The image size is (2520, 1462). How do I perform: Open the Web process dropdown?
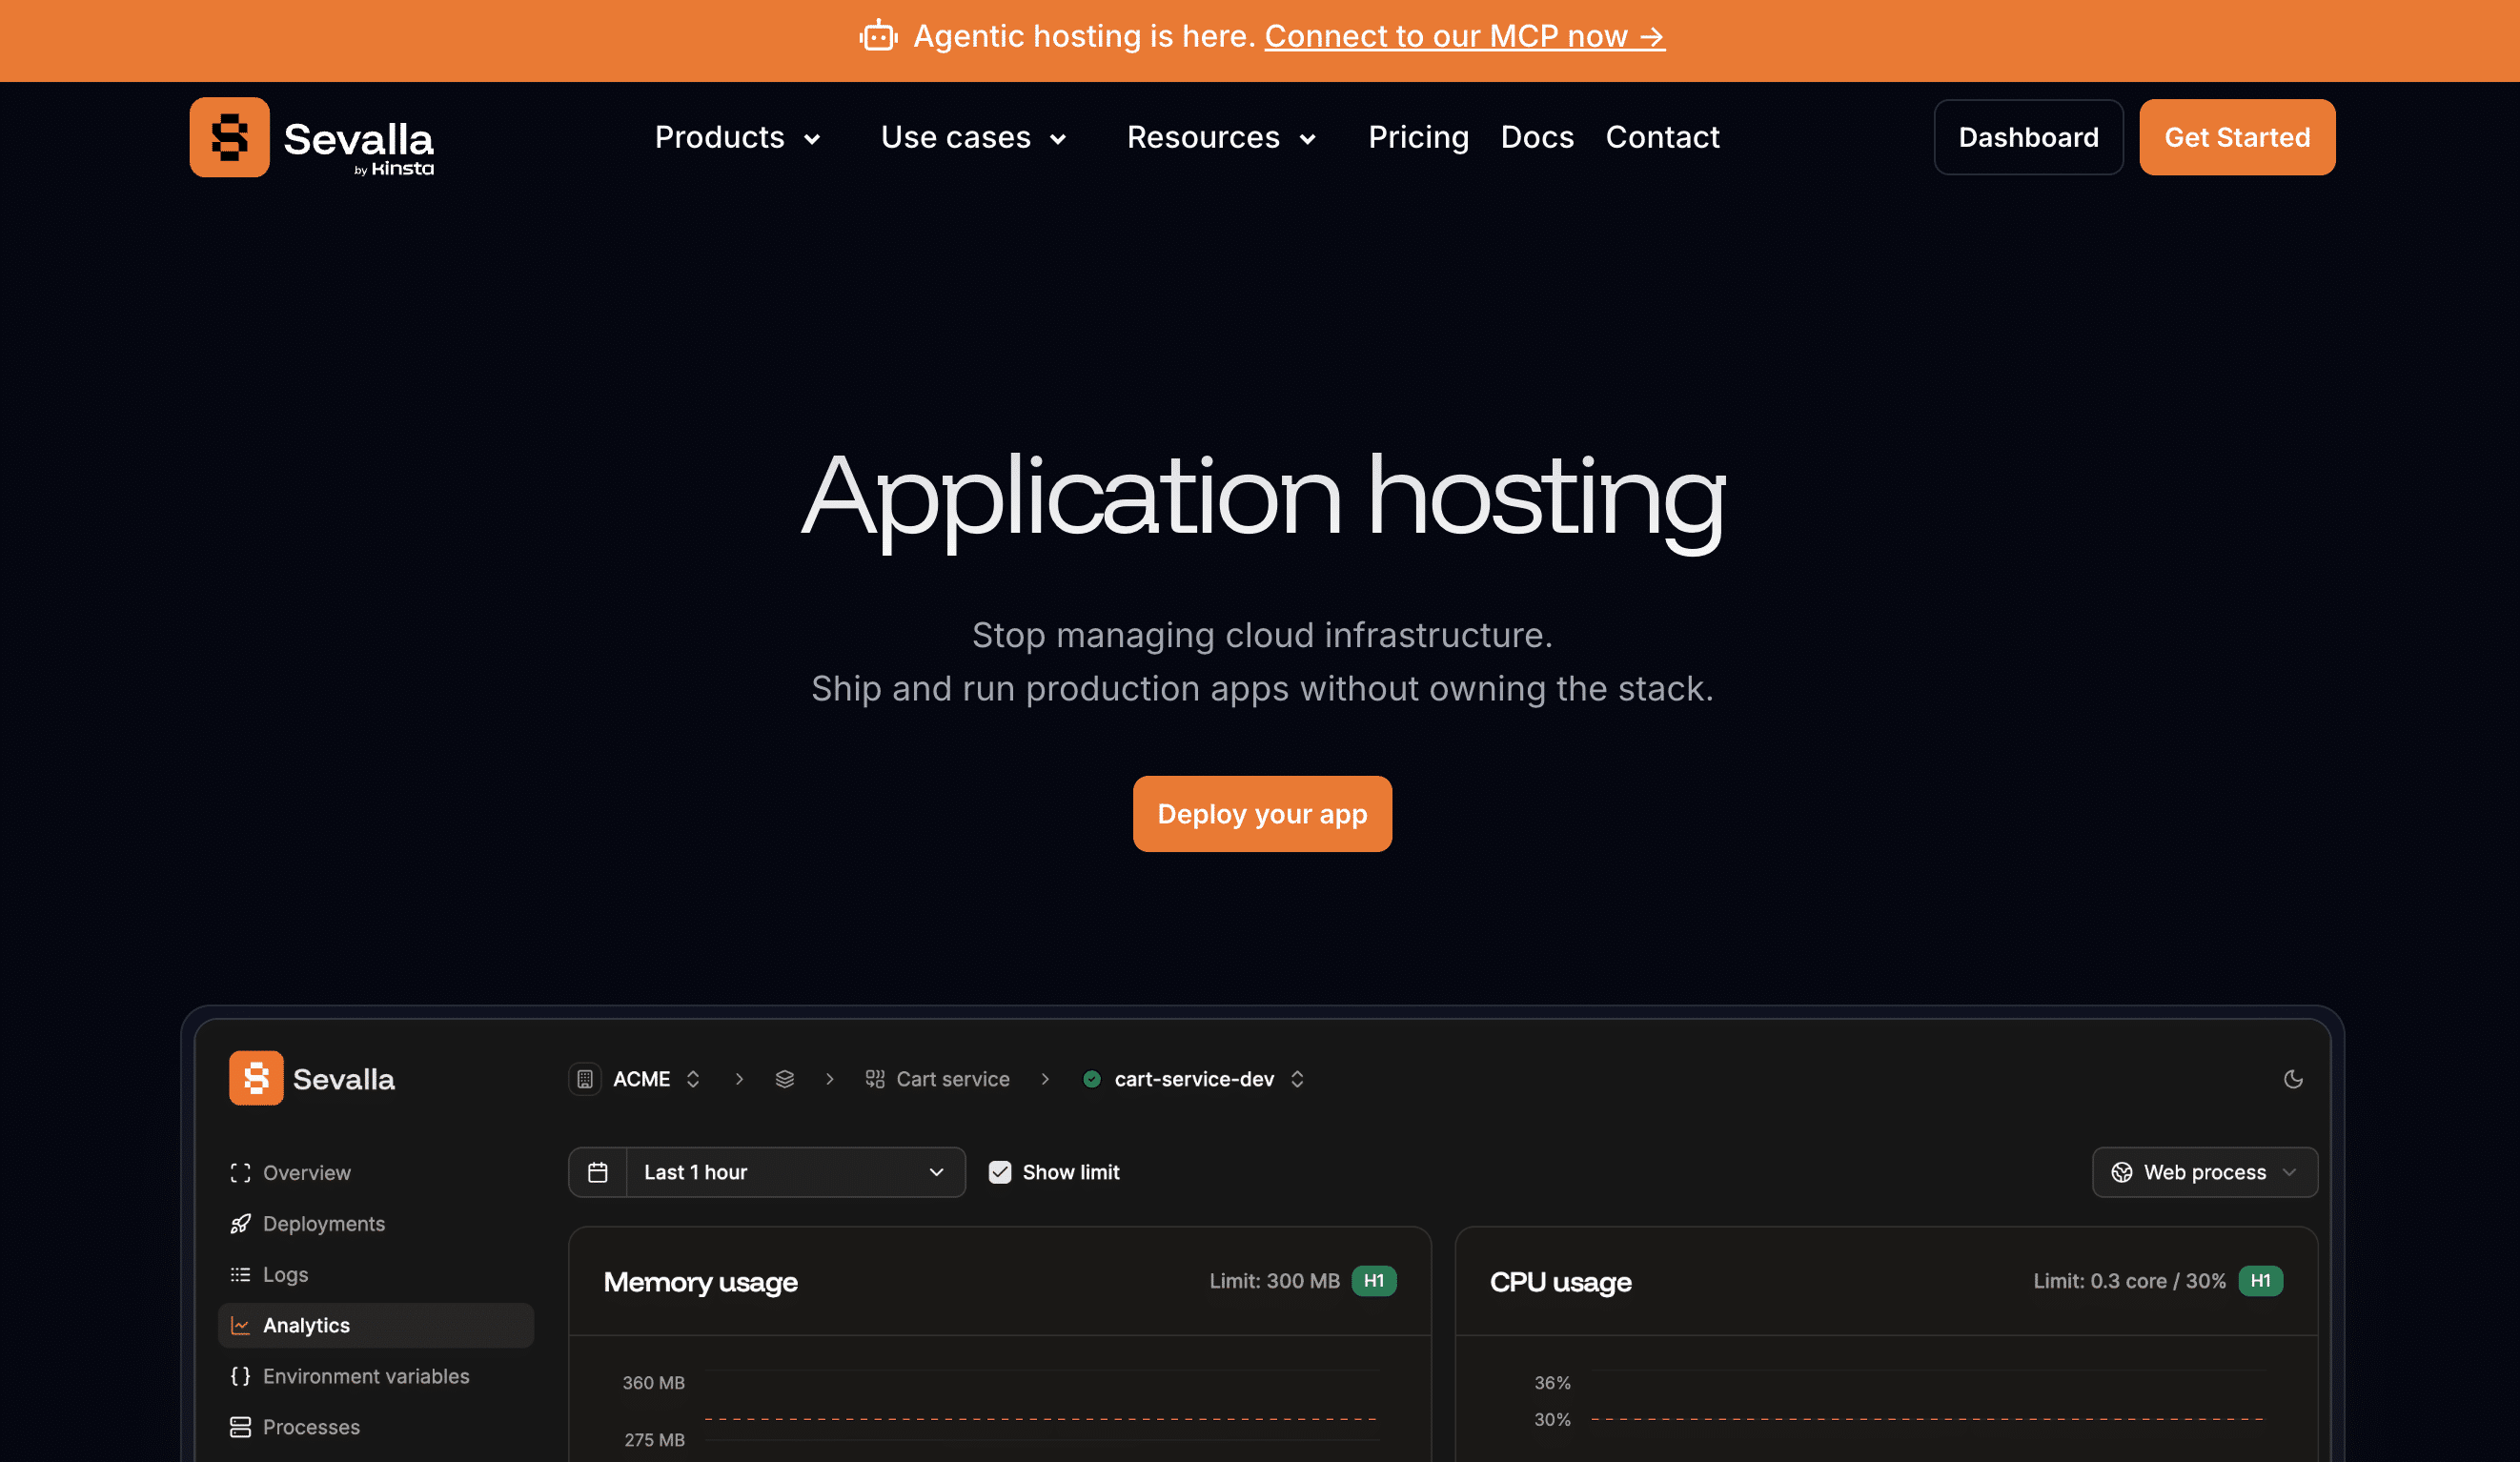tap(2205, 1172)
